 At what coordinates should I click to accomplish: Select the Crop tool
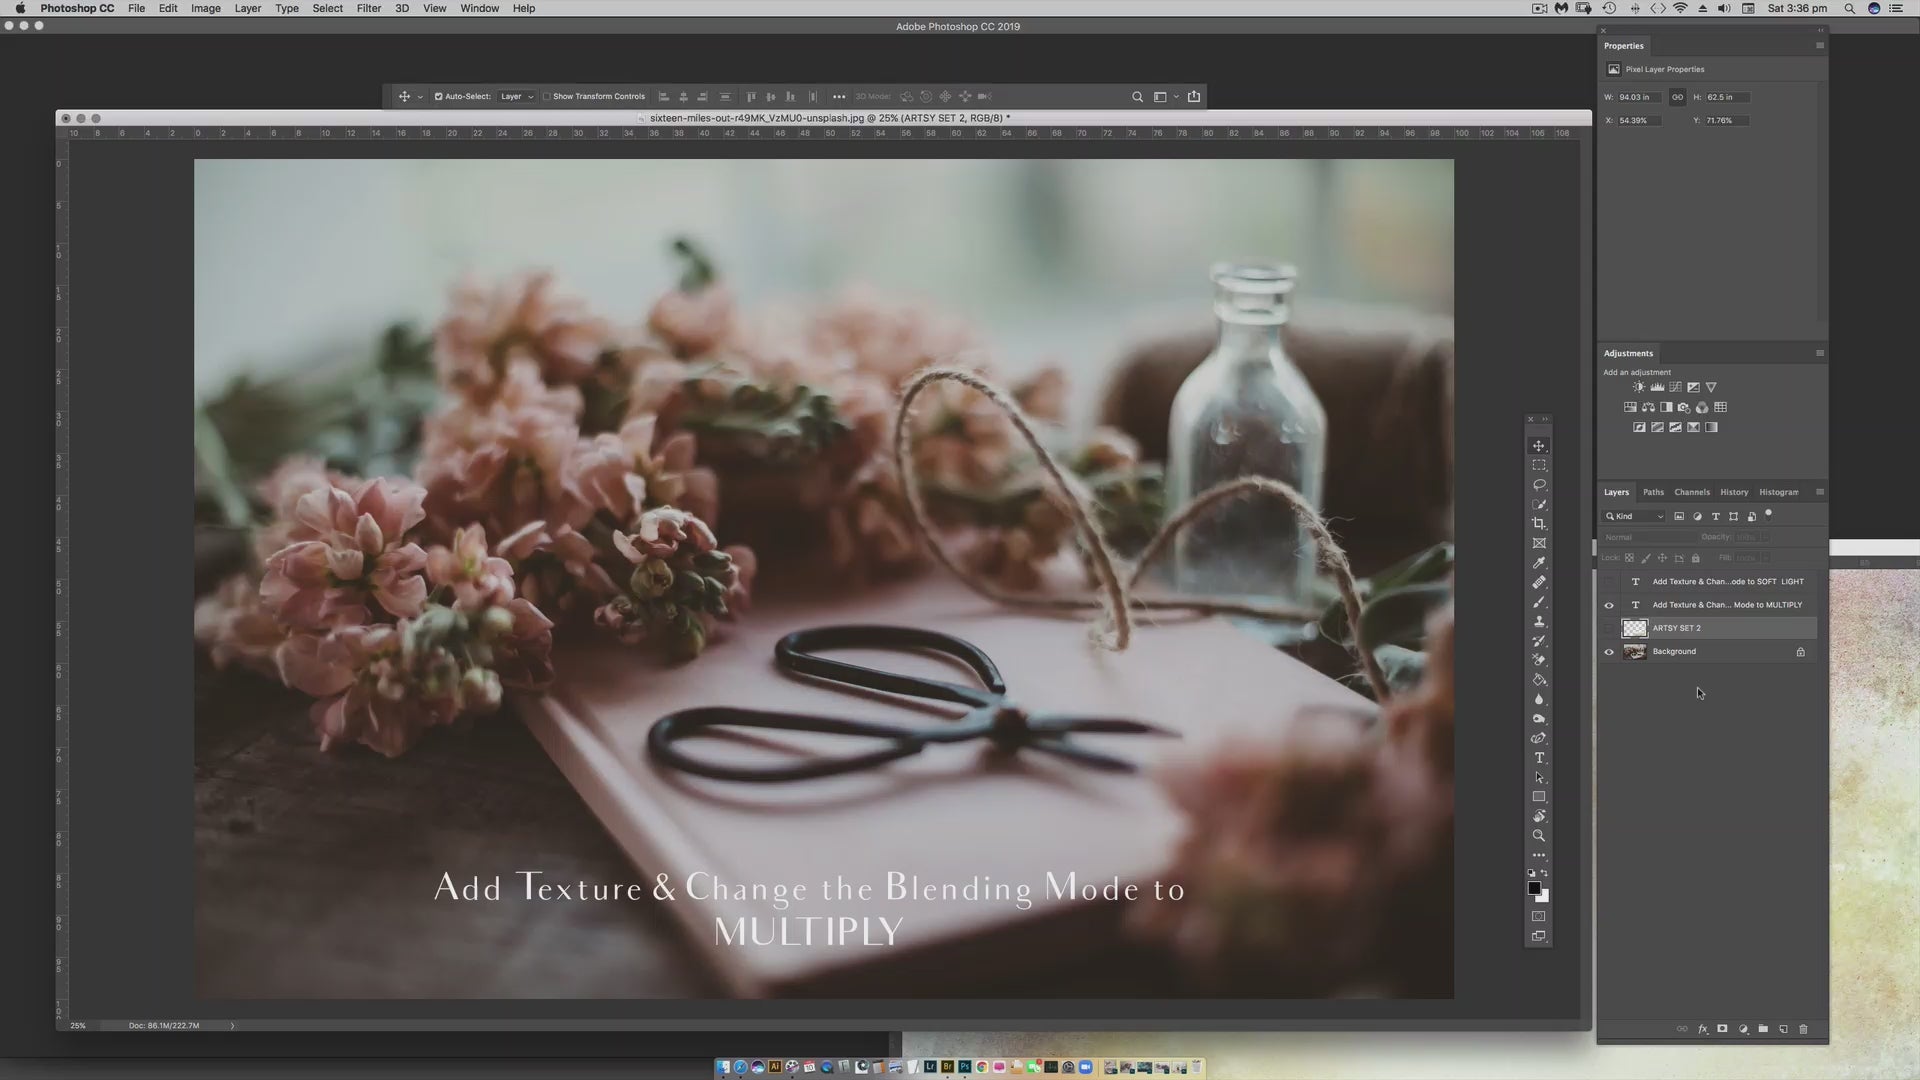[1539, 524]
